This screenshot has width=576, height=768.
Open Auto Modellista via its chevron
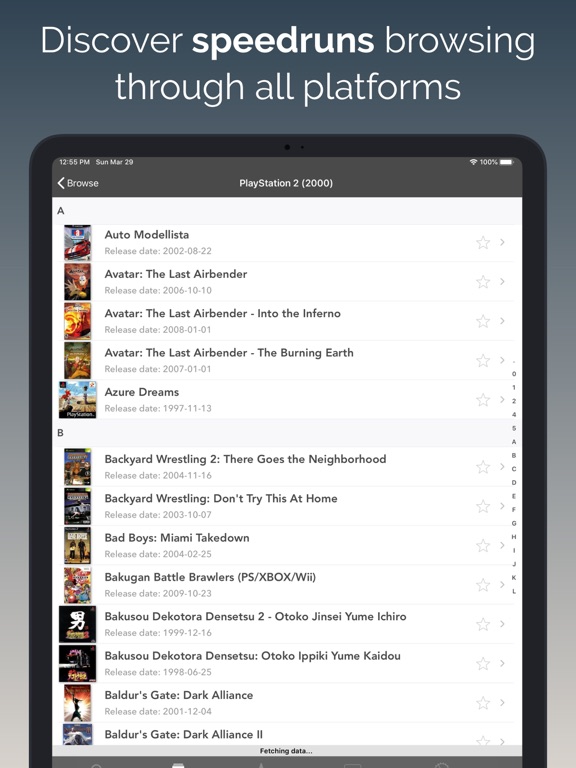pyautogui.click(x=502, y=242)
